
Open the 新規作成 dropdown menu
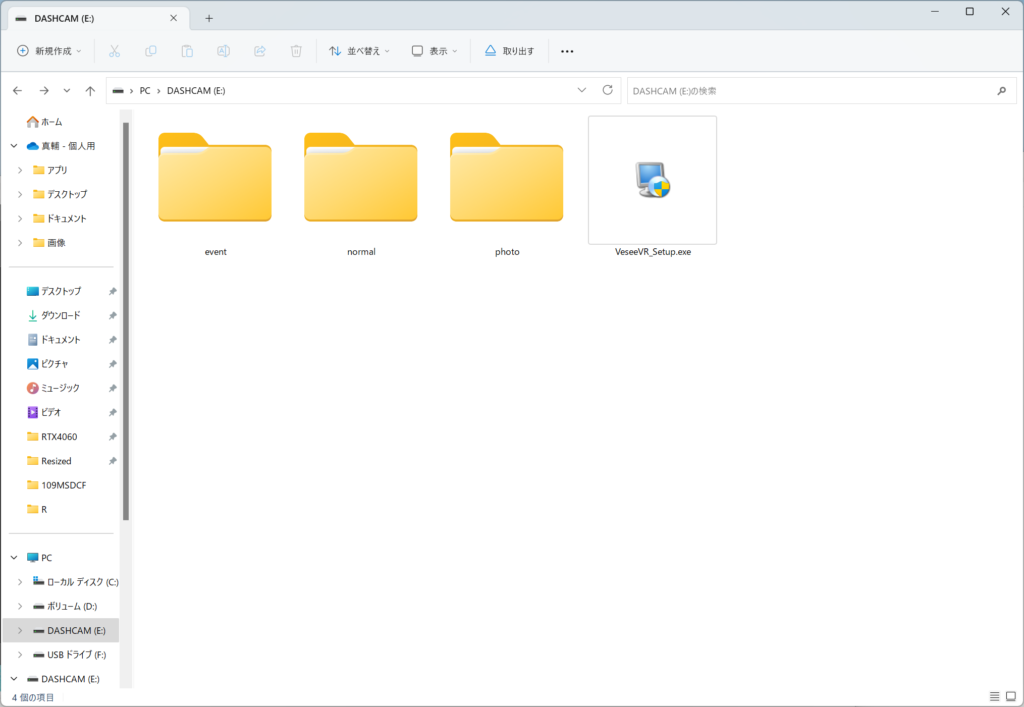point(50,51)
